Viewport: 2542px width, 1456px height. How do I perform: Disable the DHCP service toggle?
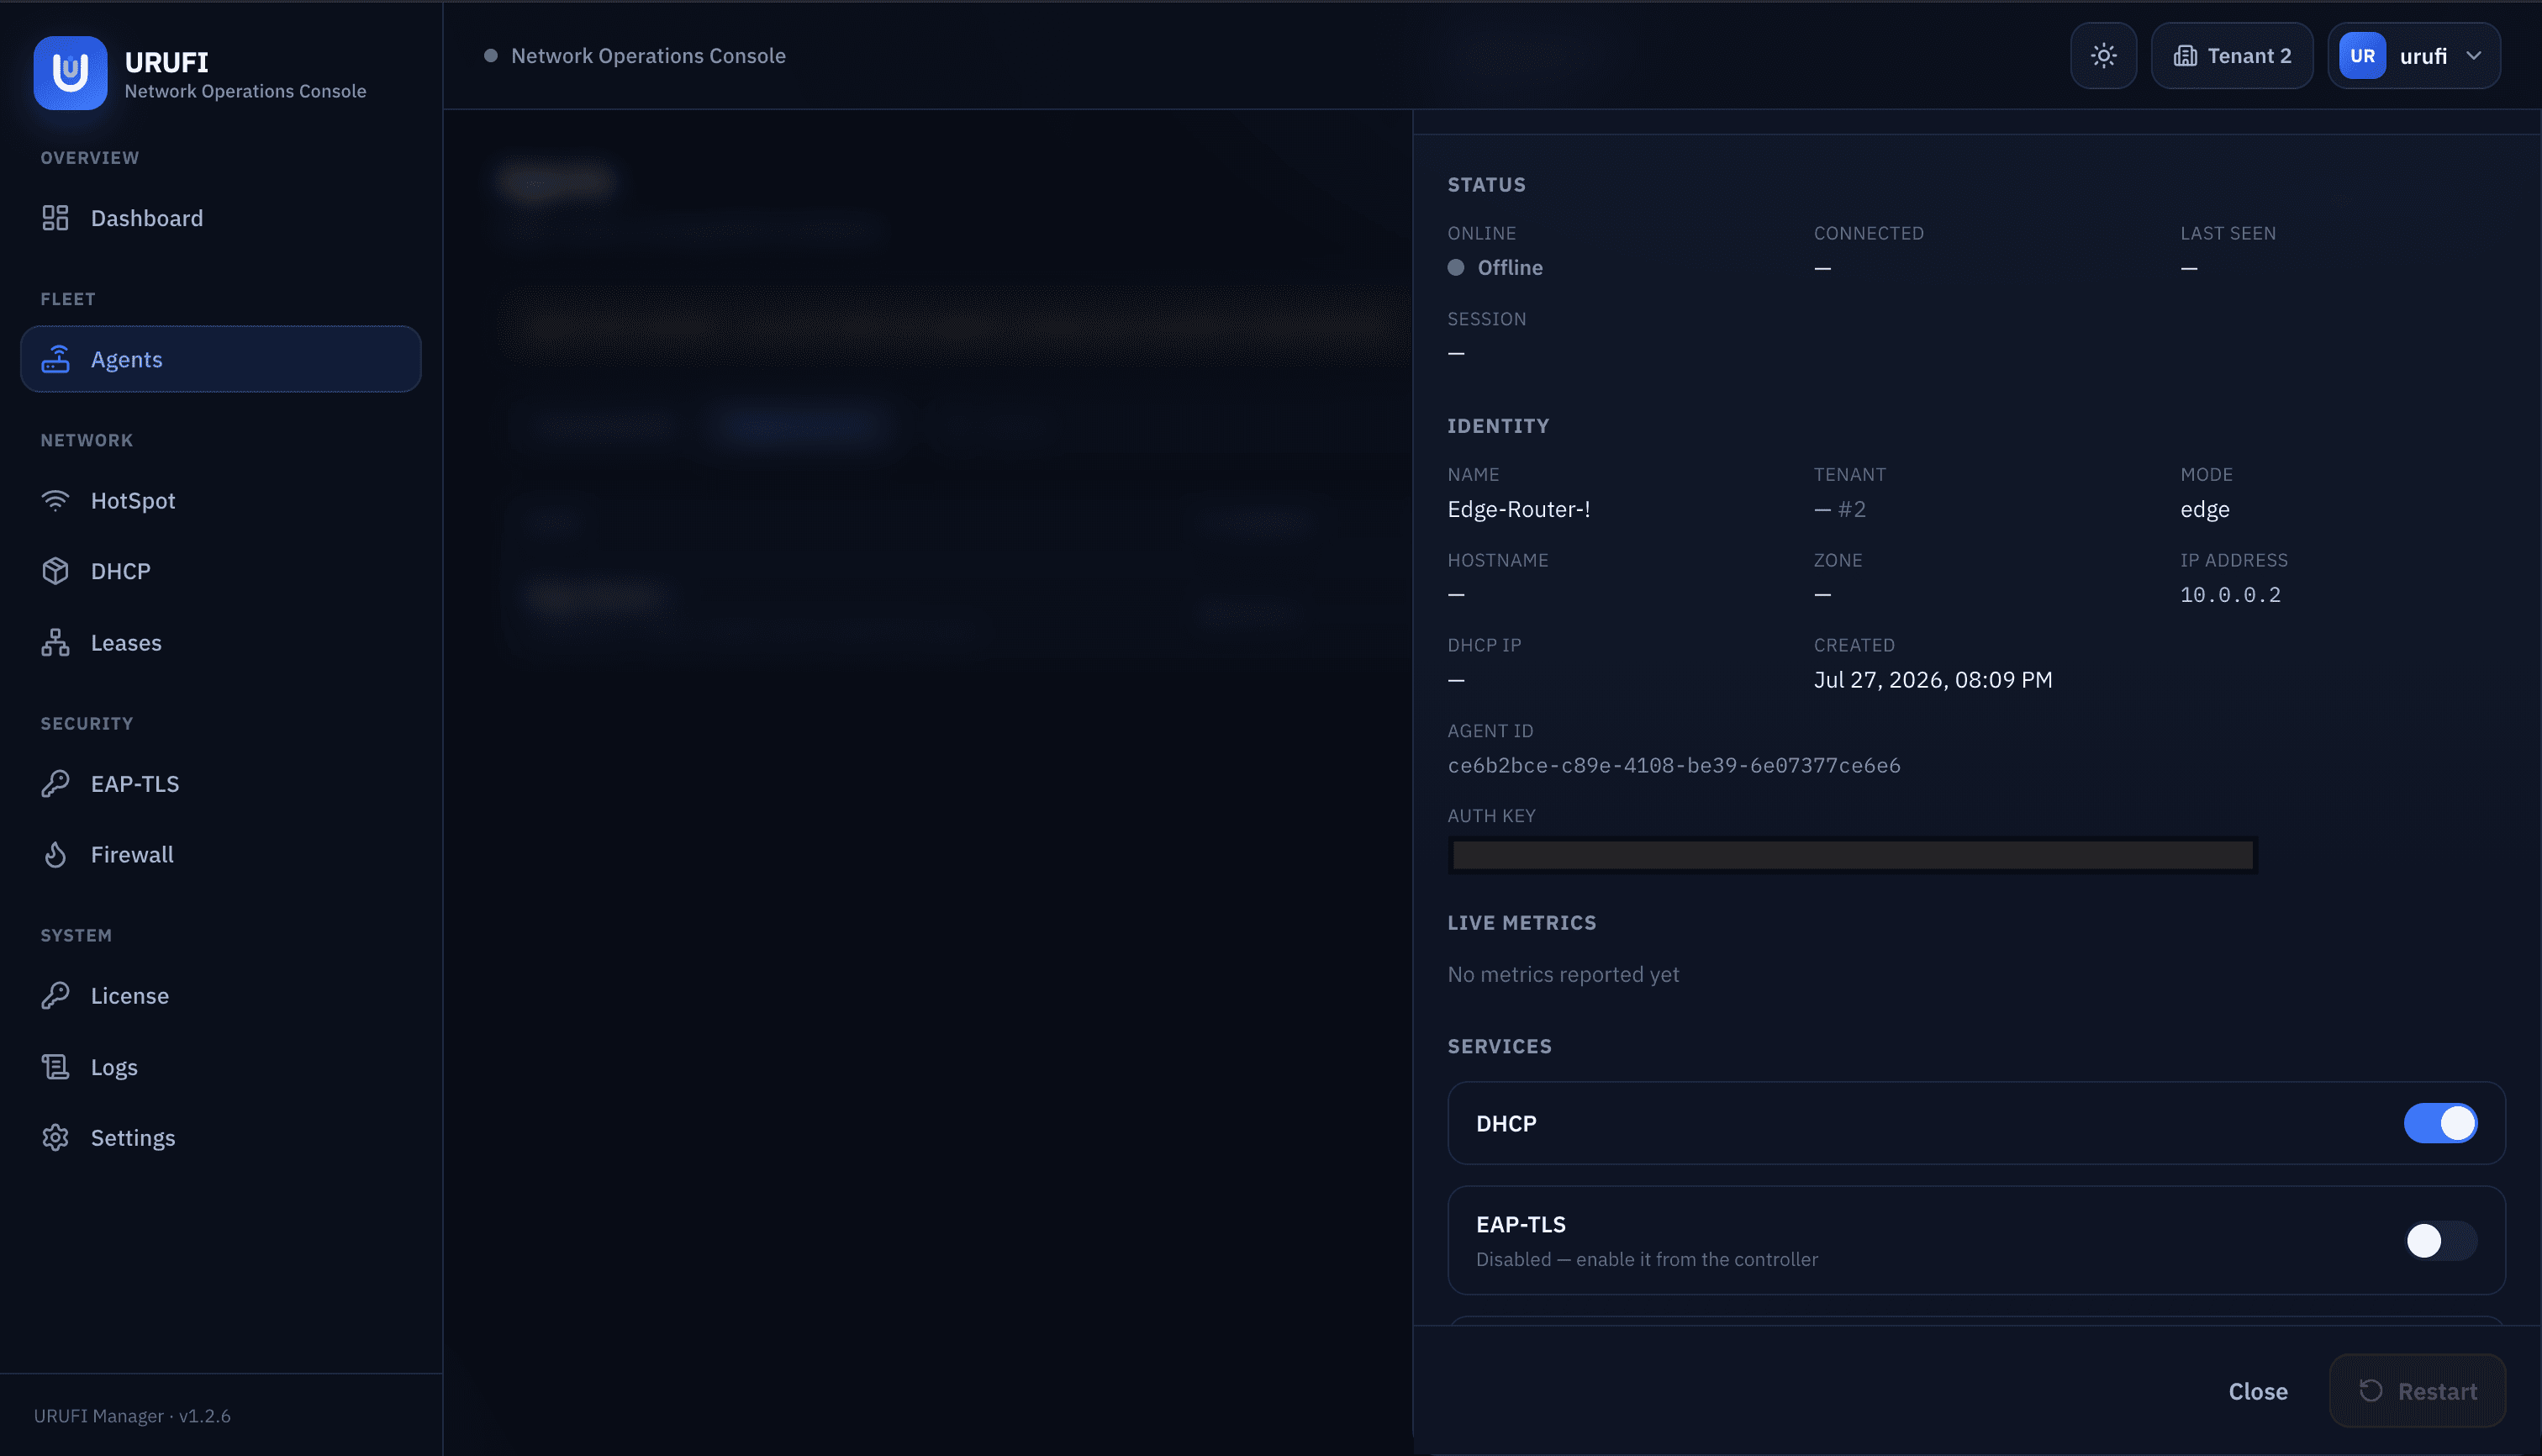click(x=2440, y=1123)
